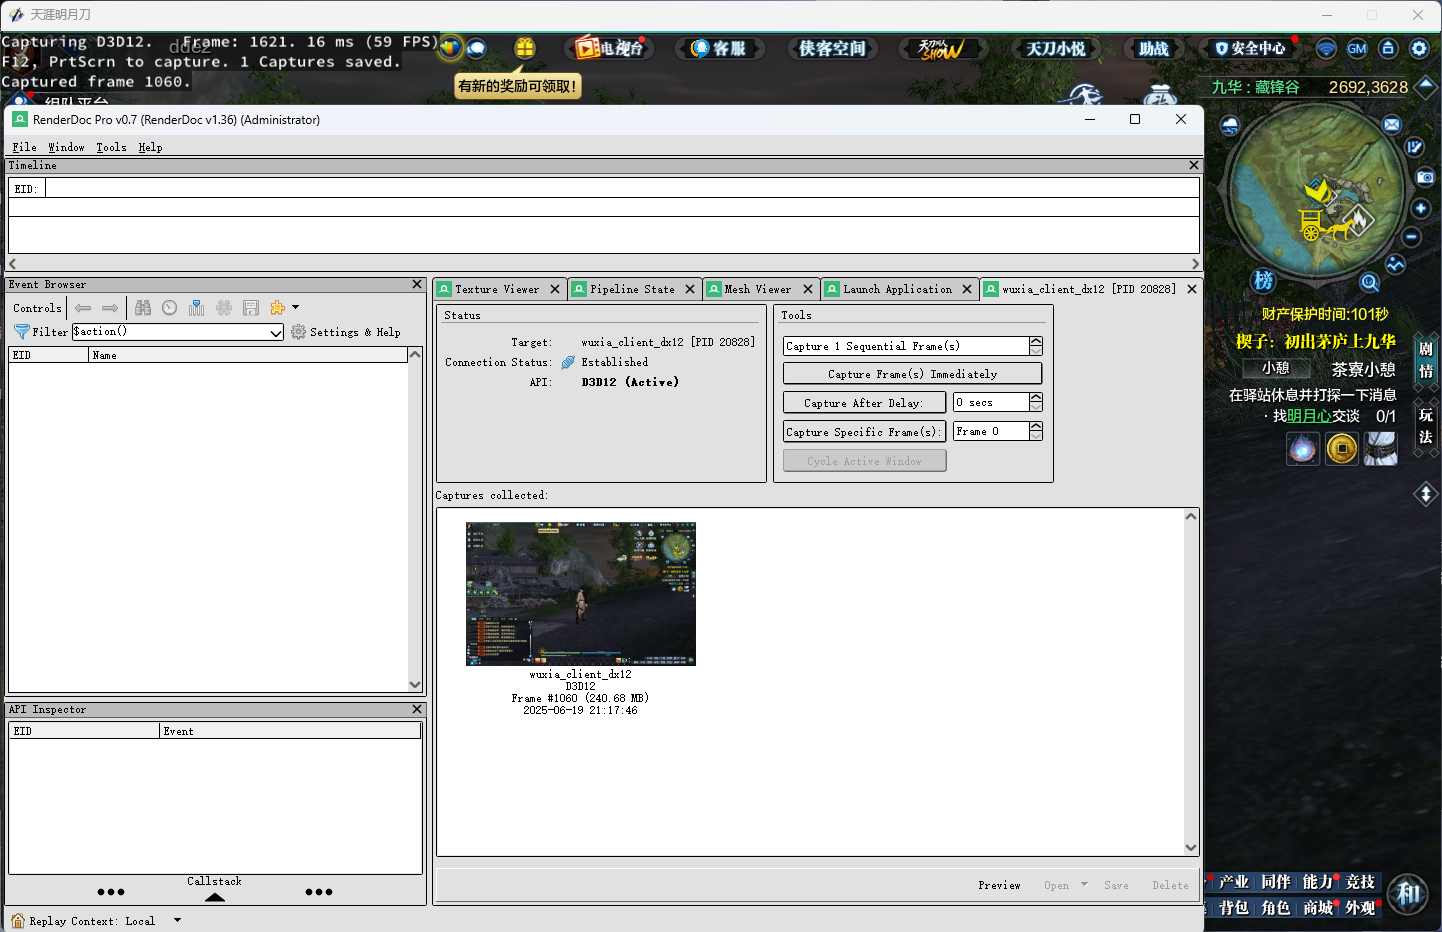
Task: Click the 榜 ranking icon under minimap
Action: [1264, 280]
